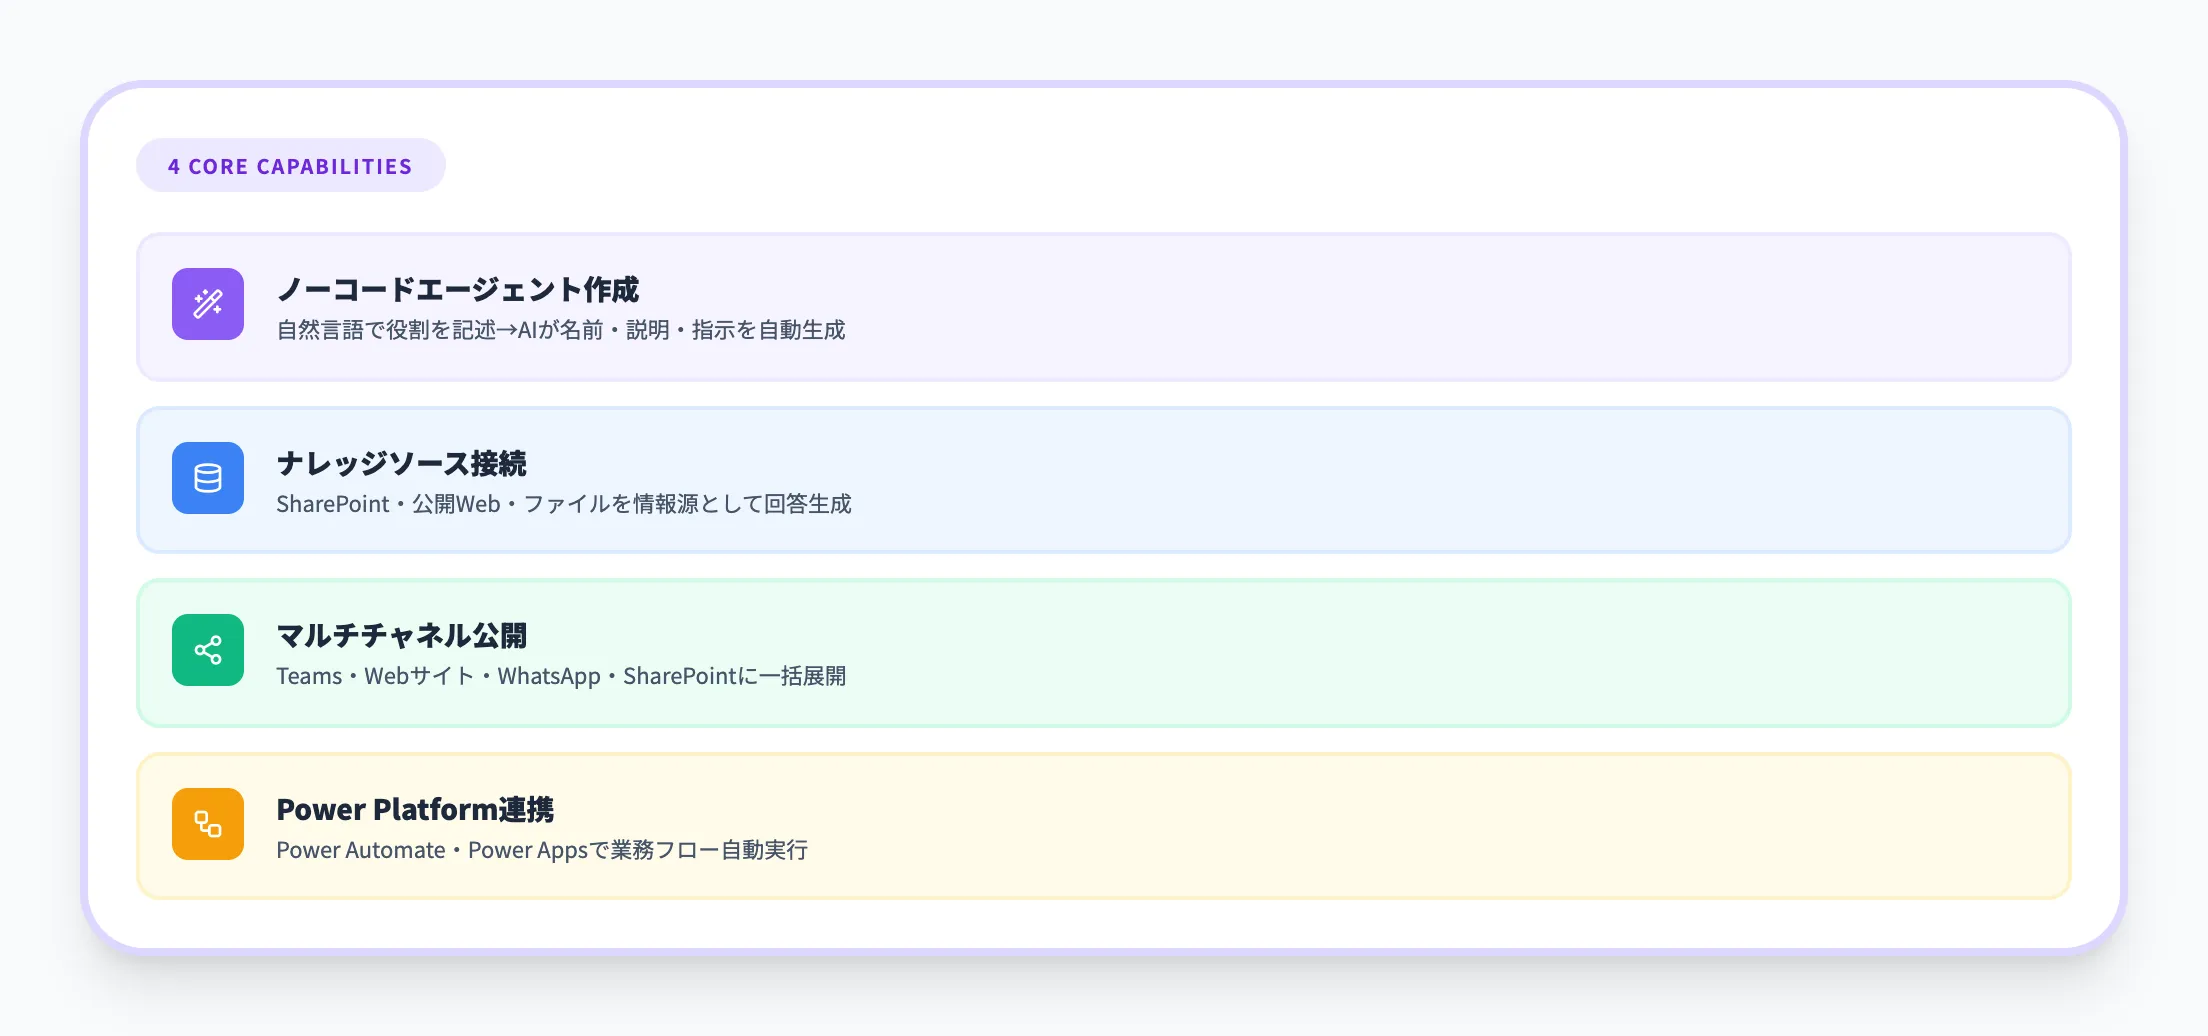
Task: Open the マルチチャネル公開 heading
Action: 401,636
